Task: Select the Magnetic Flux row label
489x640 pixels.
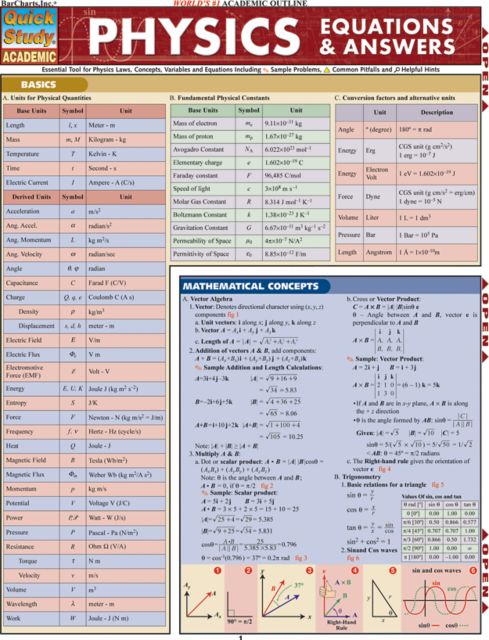Action: point(25,475)
